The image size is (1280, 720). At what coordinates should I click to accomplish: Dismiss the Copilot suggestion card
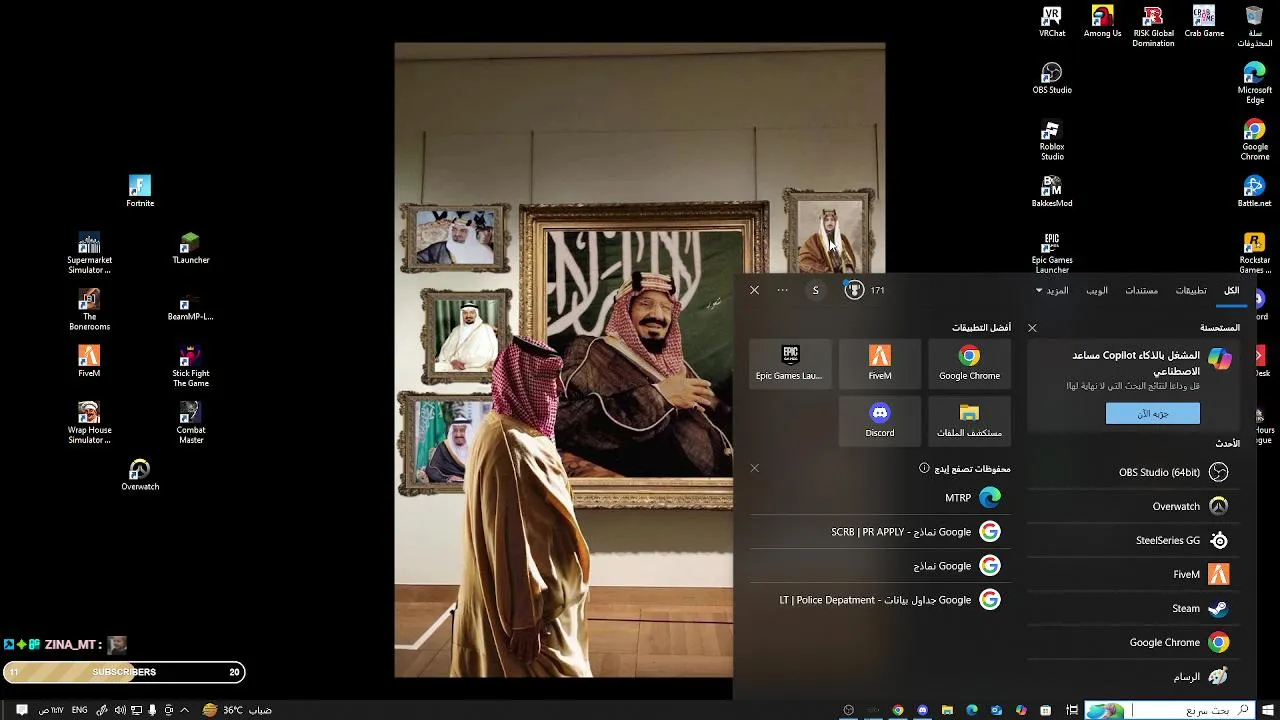[1032, 328]
